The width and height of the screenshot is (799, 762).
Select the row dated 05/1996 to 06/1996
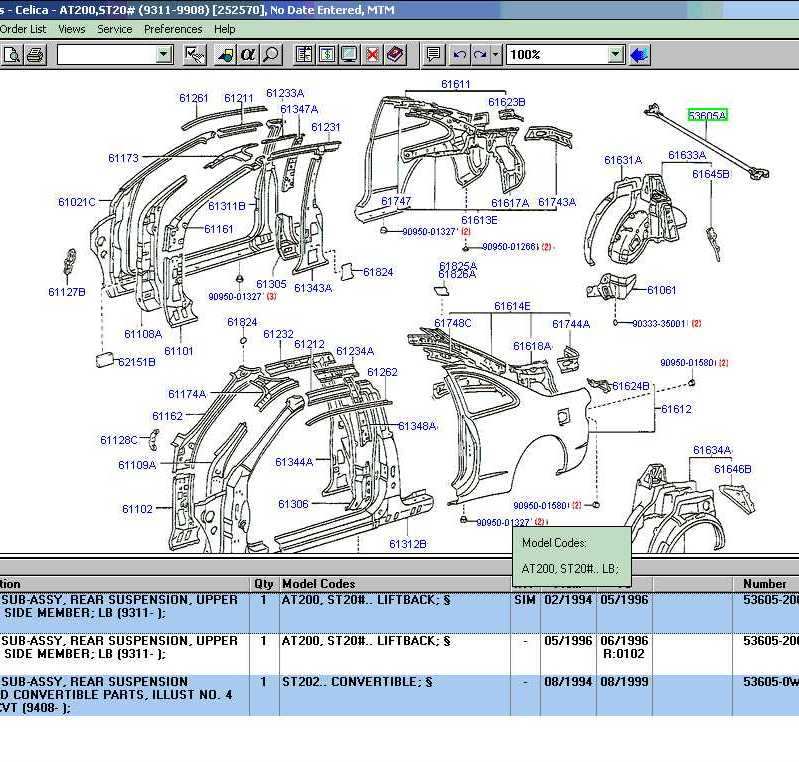click(x=400, y=654)
